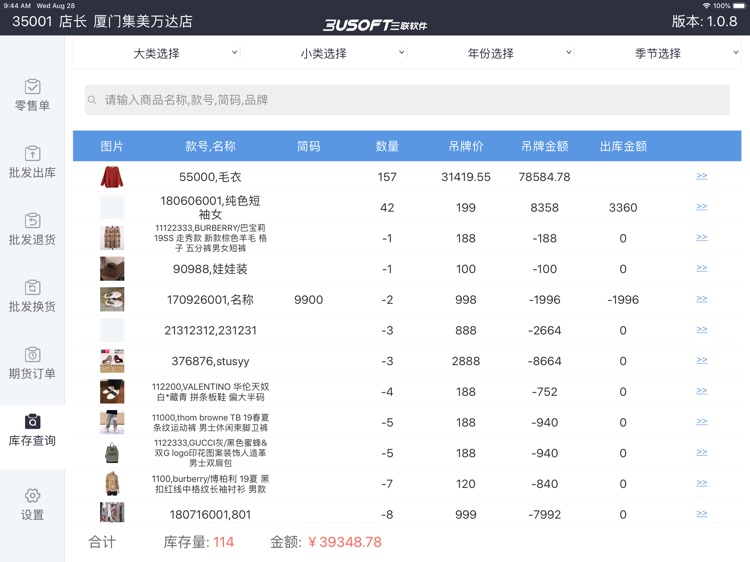The height and width of the screenshot is (562, 750).
Task: Open details arrow for 376876,stusyy
Action: click(x=702, y=360)
